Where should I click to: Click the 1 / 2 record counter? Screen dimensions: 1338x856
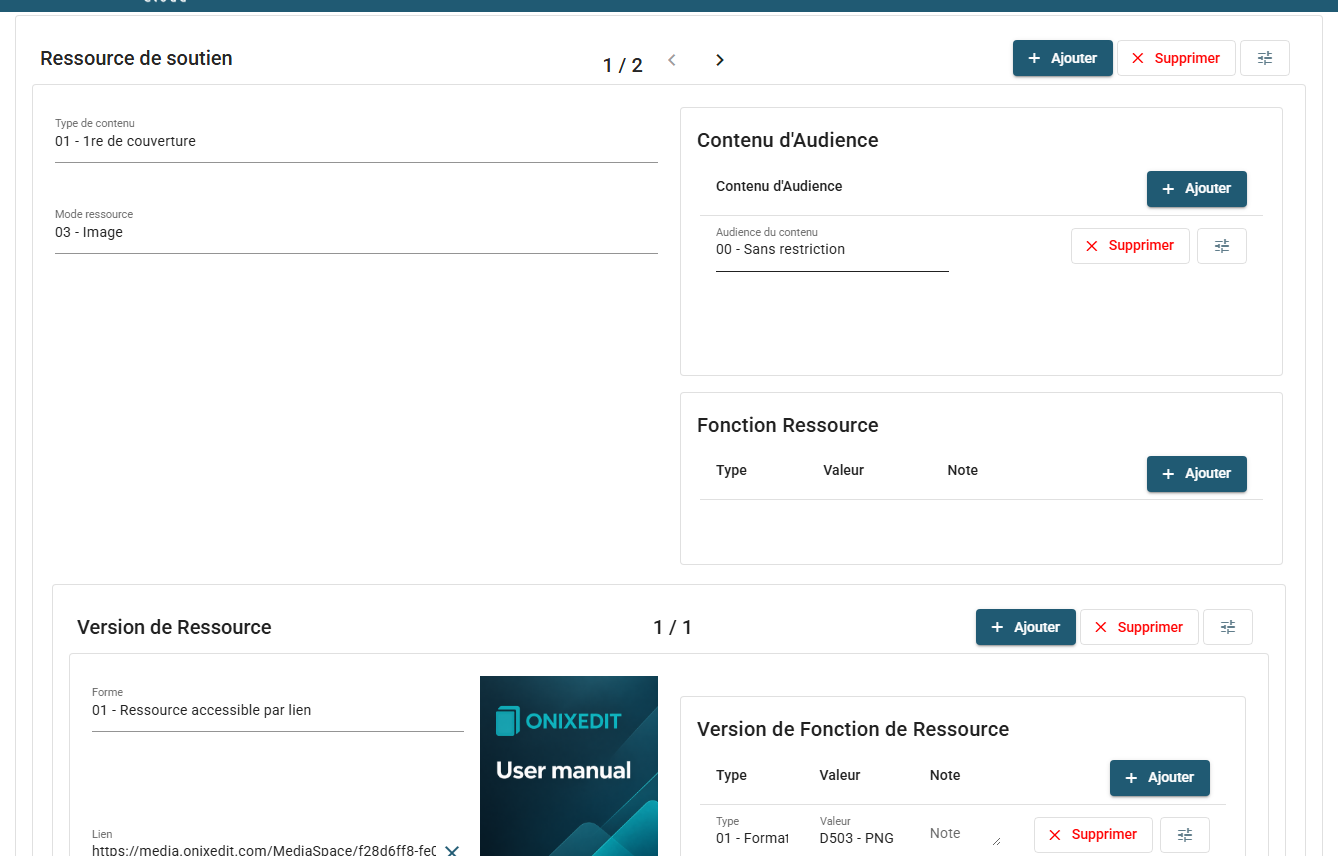[622, 65]
